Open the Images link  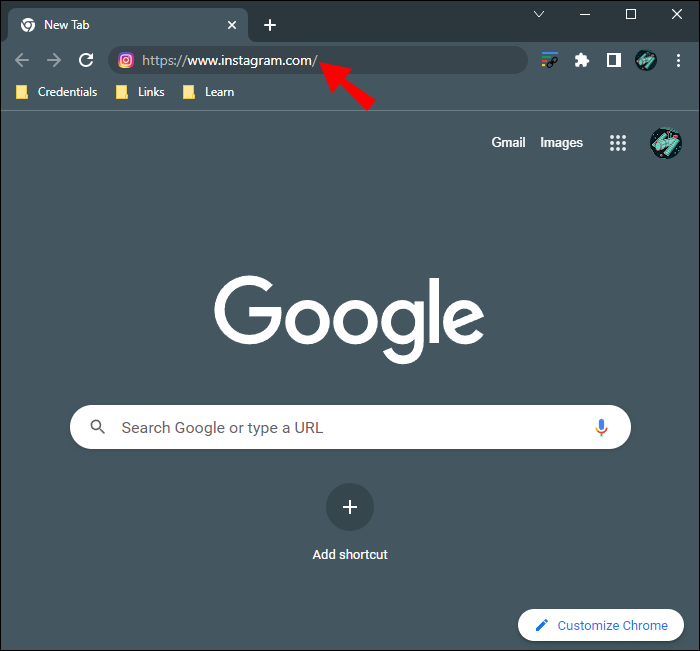(561, 142)
